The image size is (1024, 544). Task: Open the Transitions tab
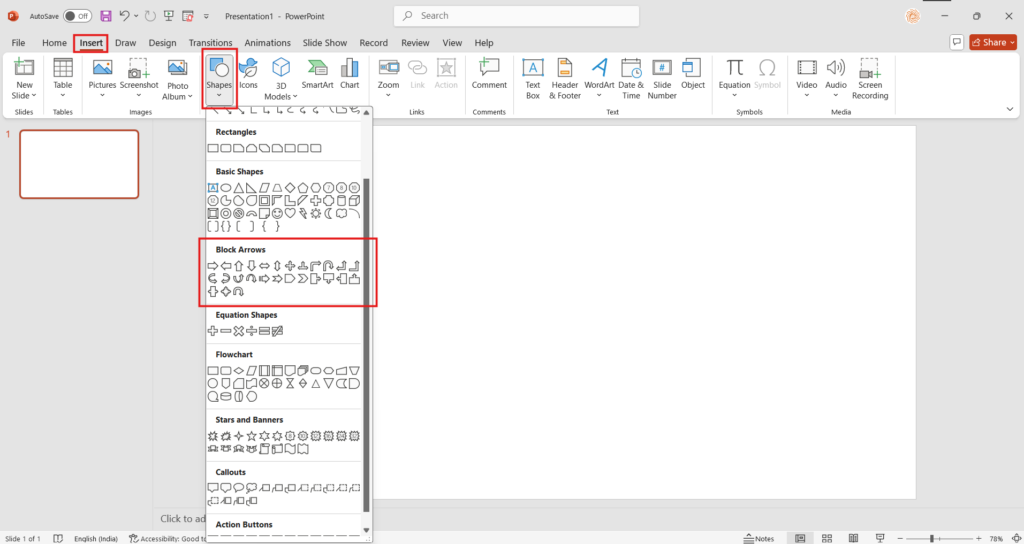click(210, 43)
